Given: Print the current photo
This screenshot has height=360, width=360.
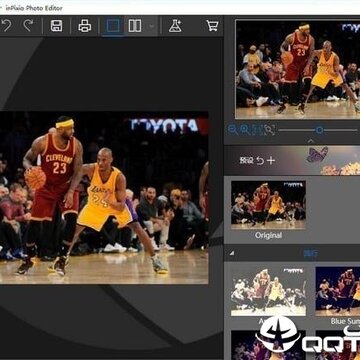Looking at the screenshot, I should (85, 26).
